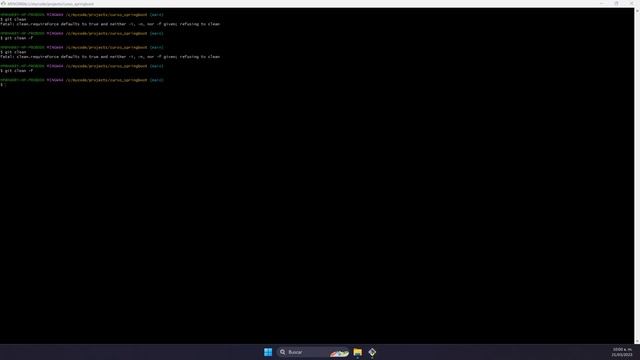Minimize the Git Bash window

pos(602,4)
